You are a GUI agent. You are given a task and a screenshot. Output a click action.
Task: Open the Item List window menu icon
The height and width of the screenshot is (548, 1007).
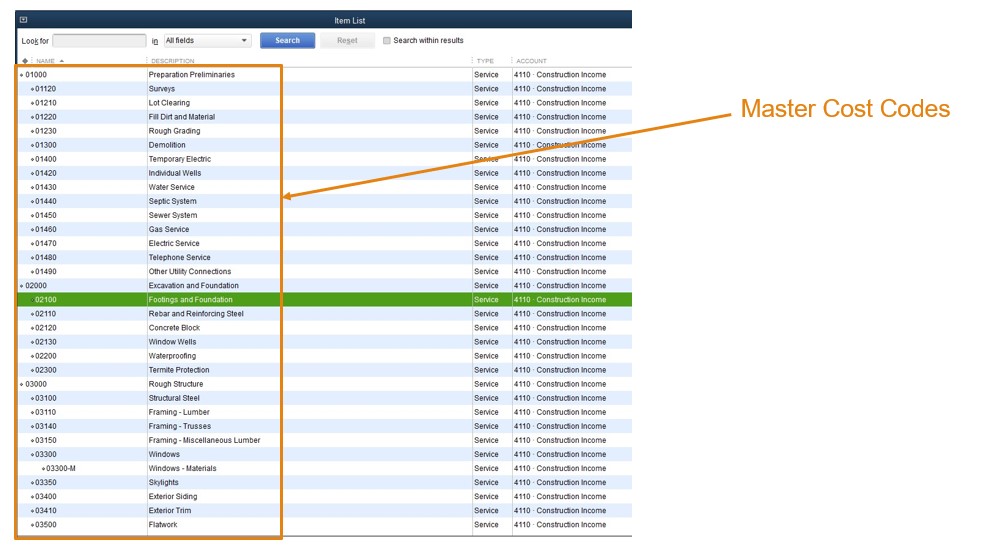tap(24, 20)
